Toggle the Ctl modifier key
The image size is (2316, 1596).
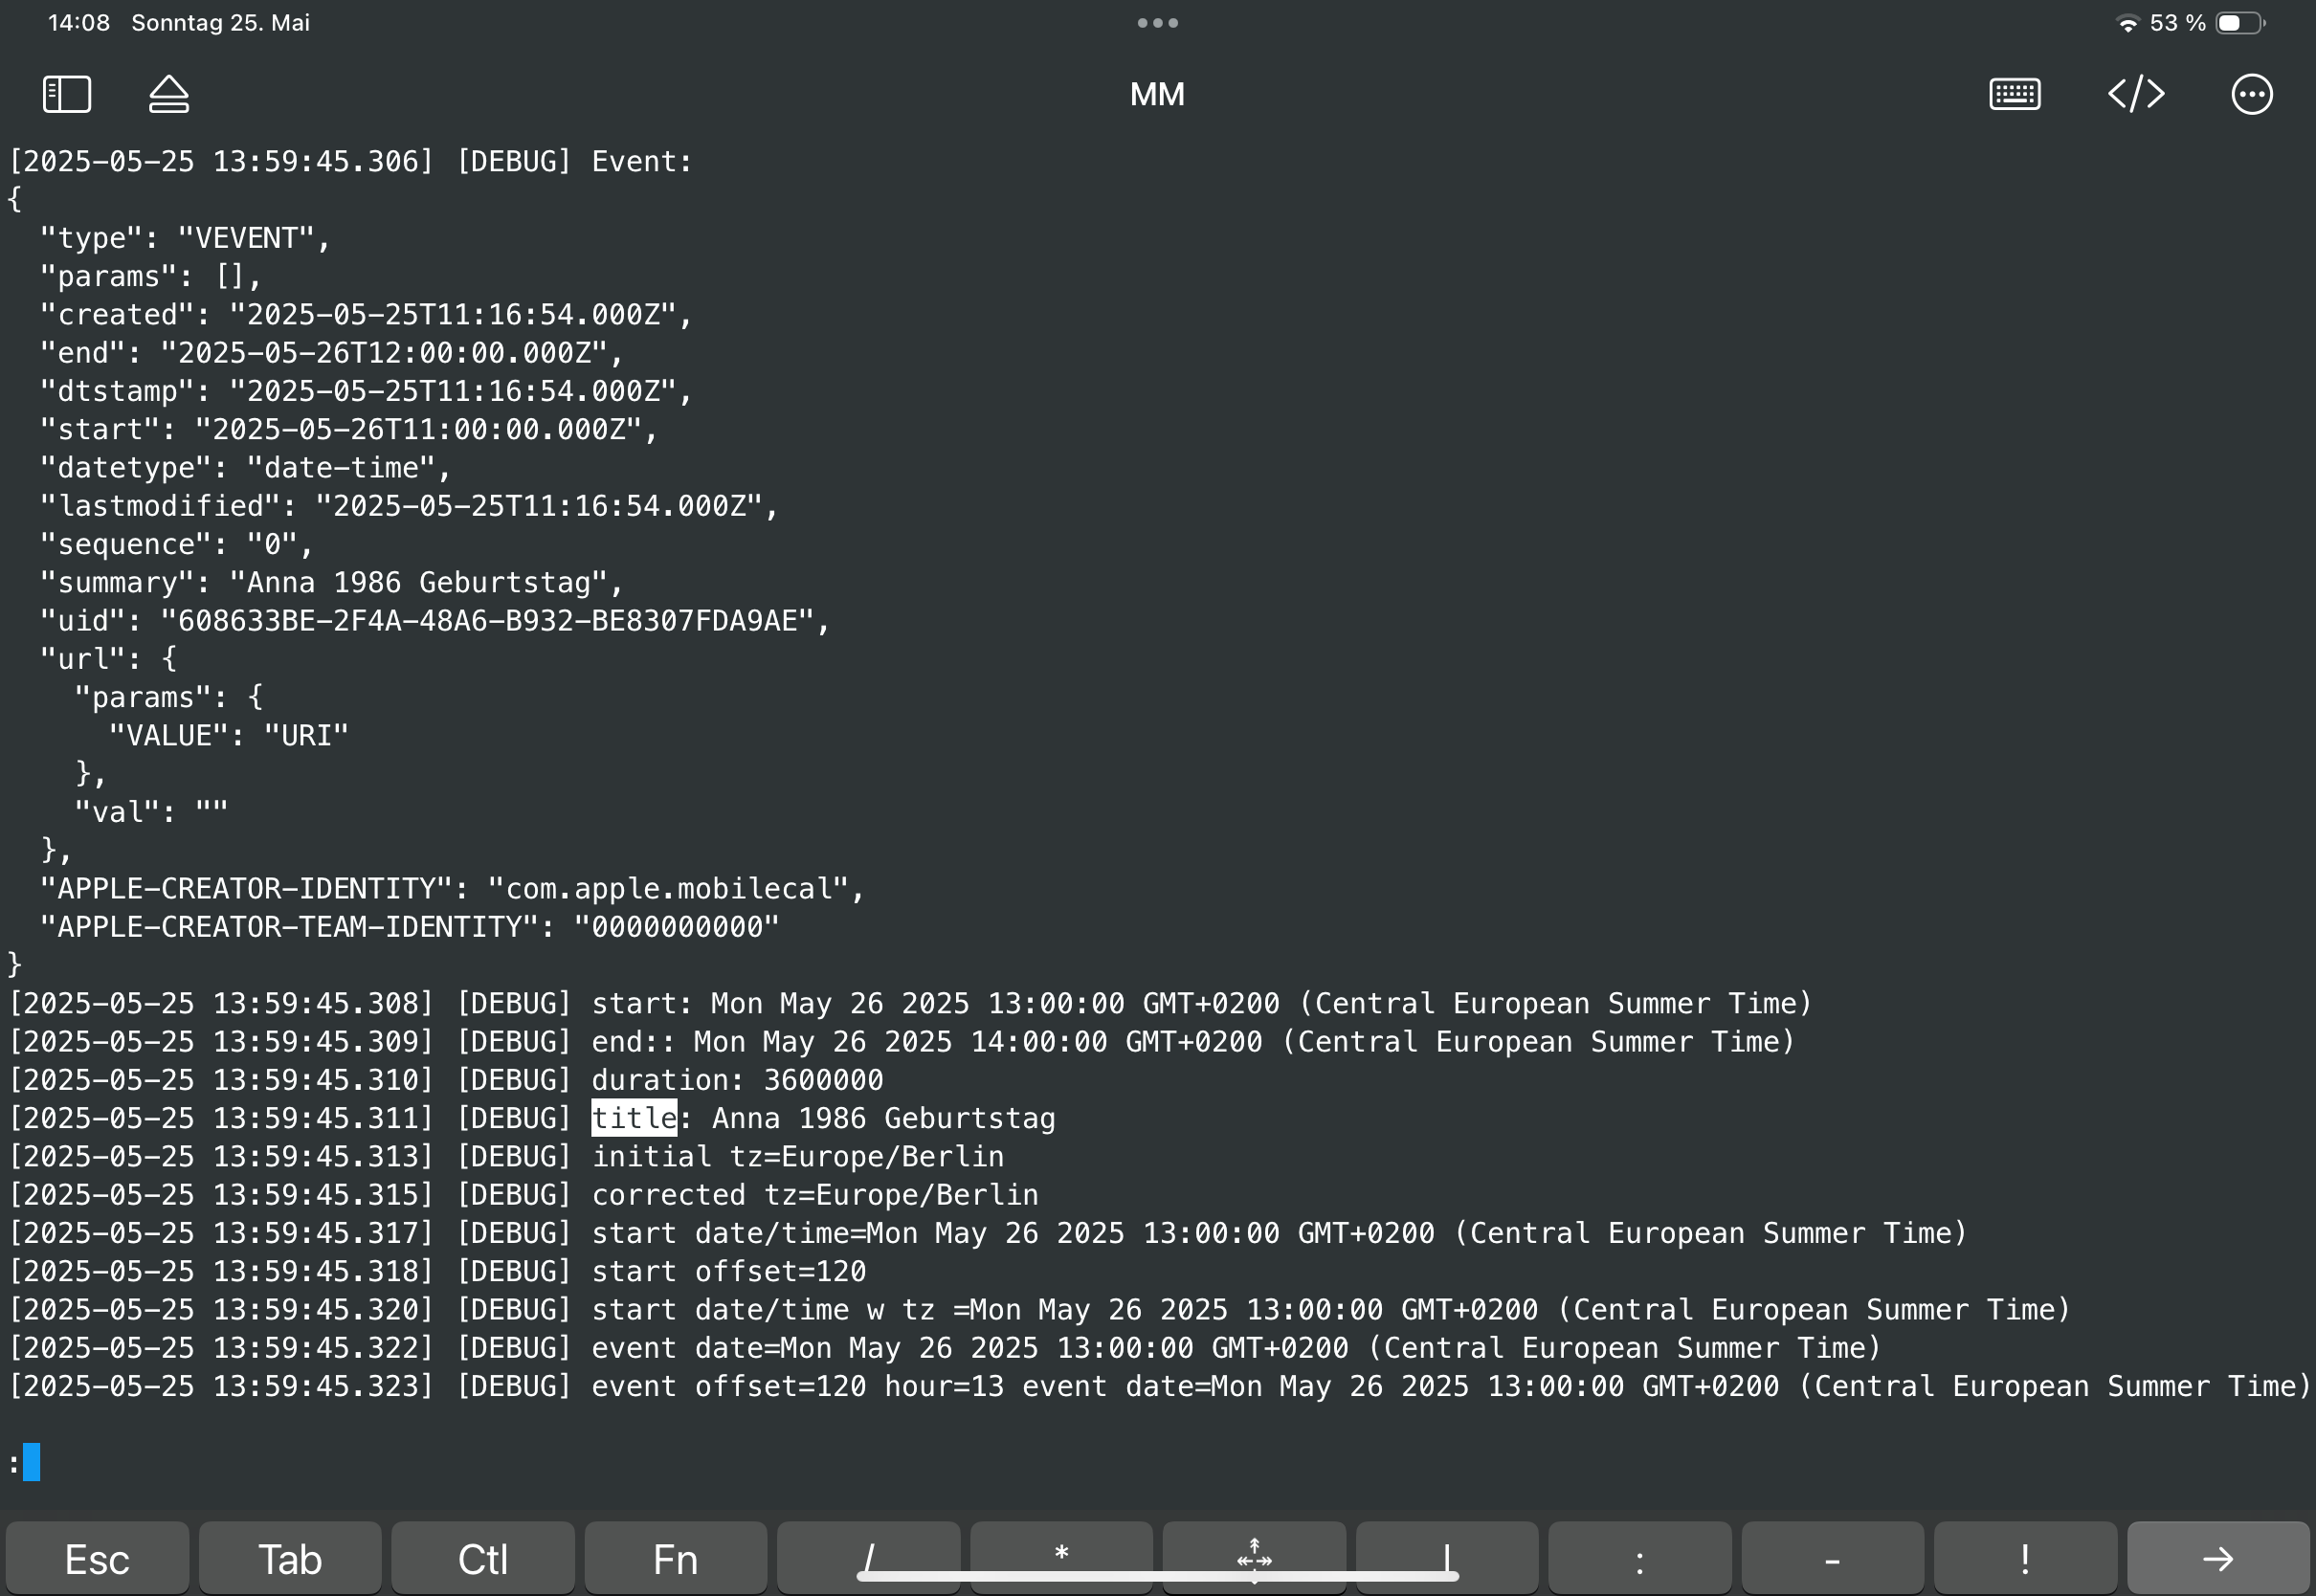(482, 1559)
